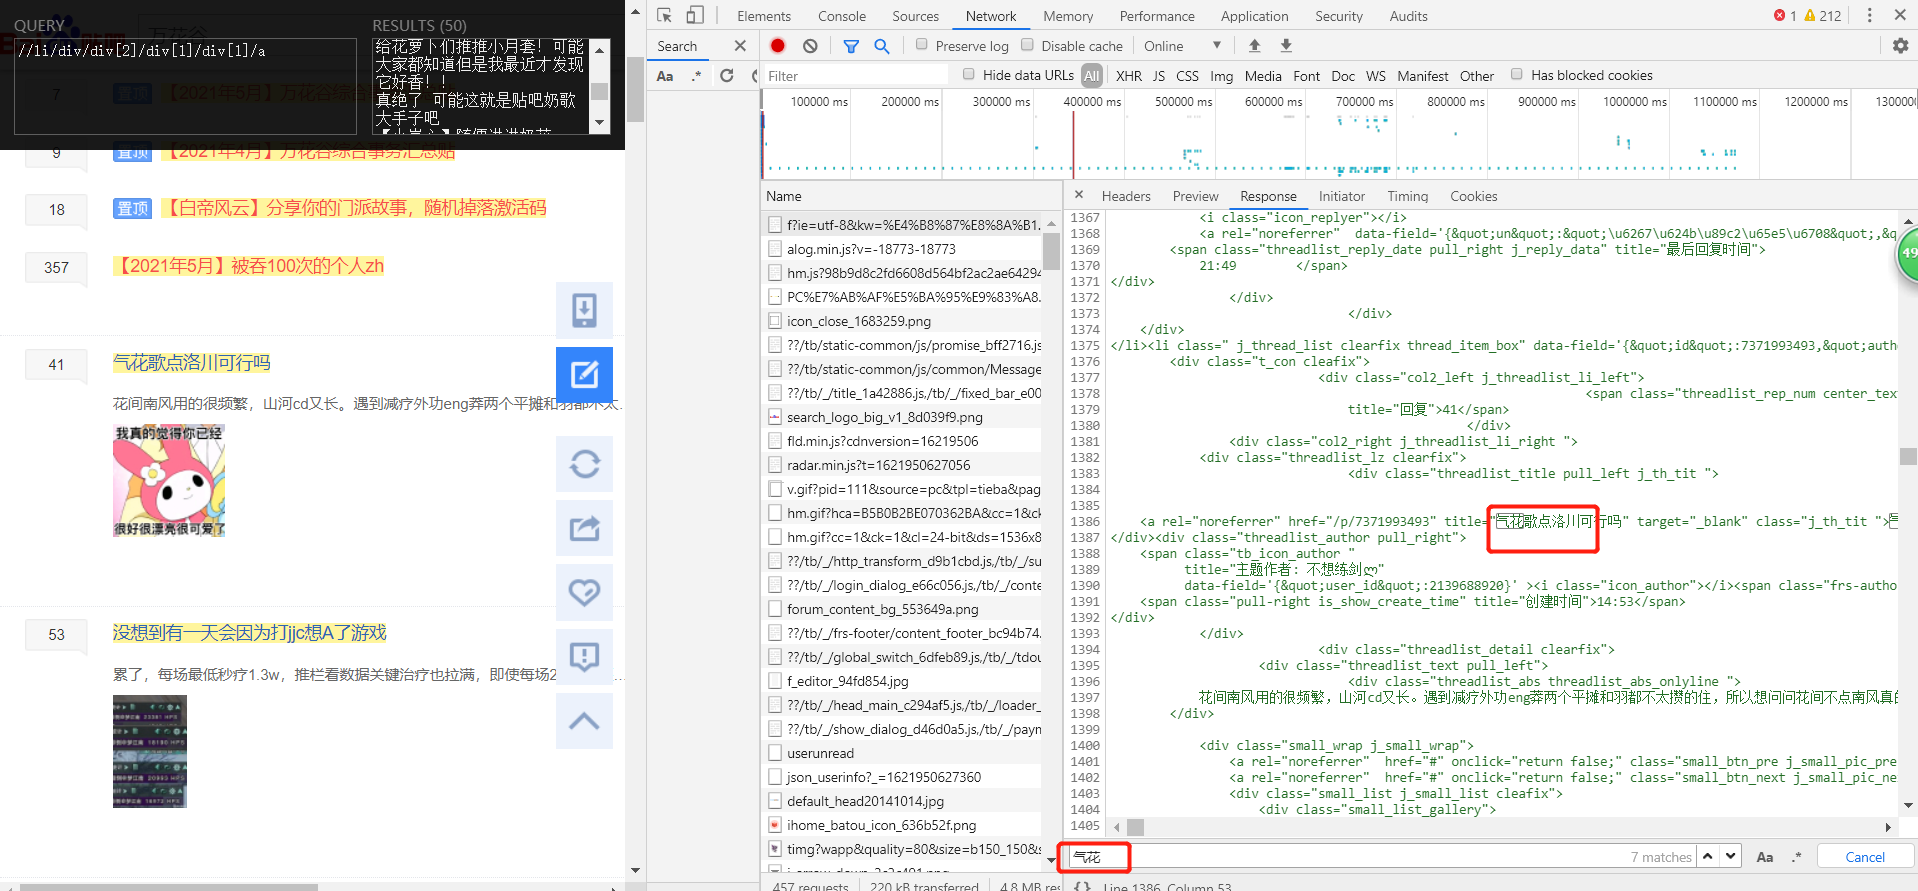This screenshot has height=891, width=1918.
Task: Tick checkbox for userunread request
Action: (775, 753)
